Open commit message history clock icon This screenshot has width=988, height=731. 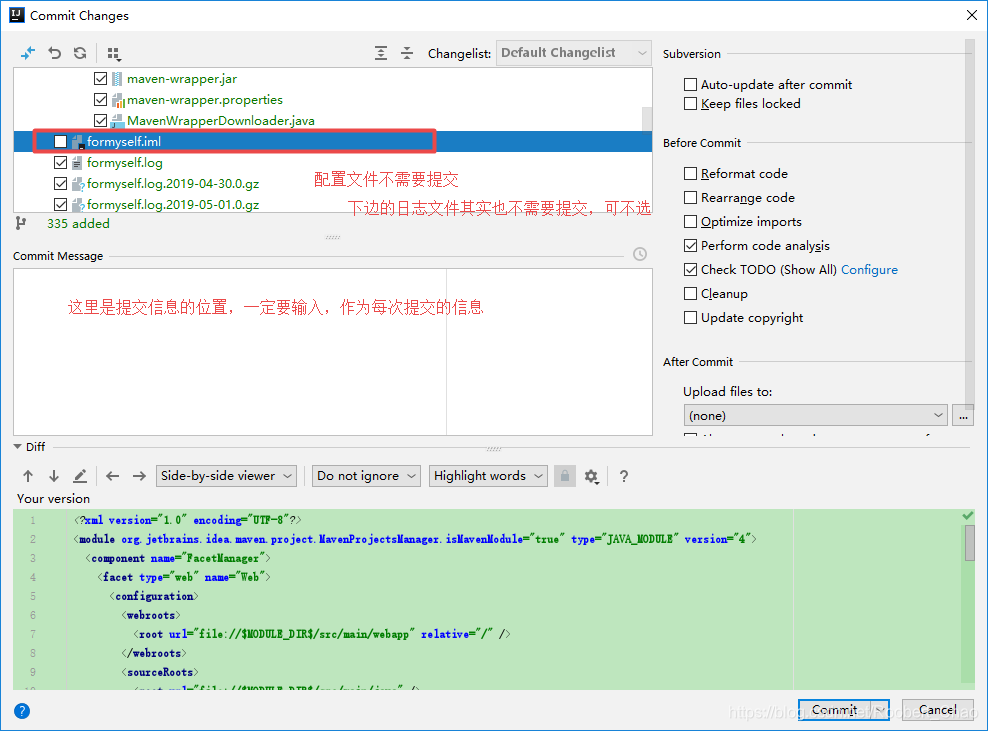click(640, 254)
